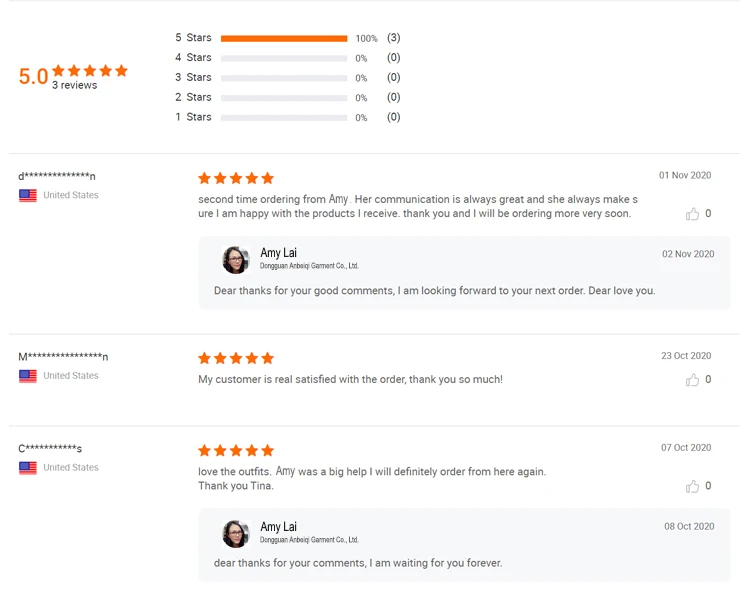Click Amy Lai's avatar in the 08 Oct reply
Viewport: 750px width, 600px height.
[x=236, y=534]
